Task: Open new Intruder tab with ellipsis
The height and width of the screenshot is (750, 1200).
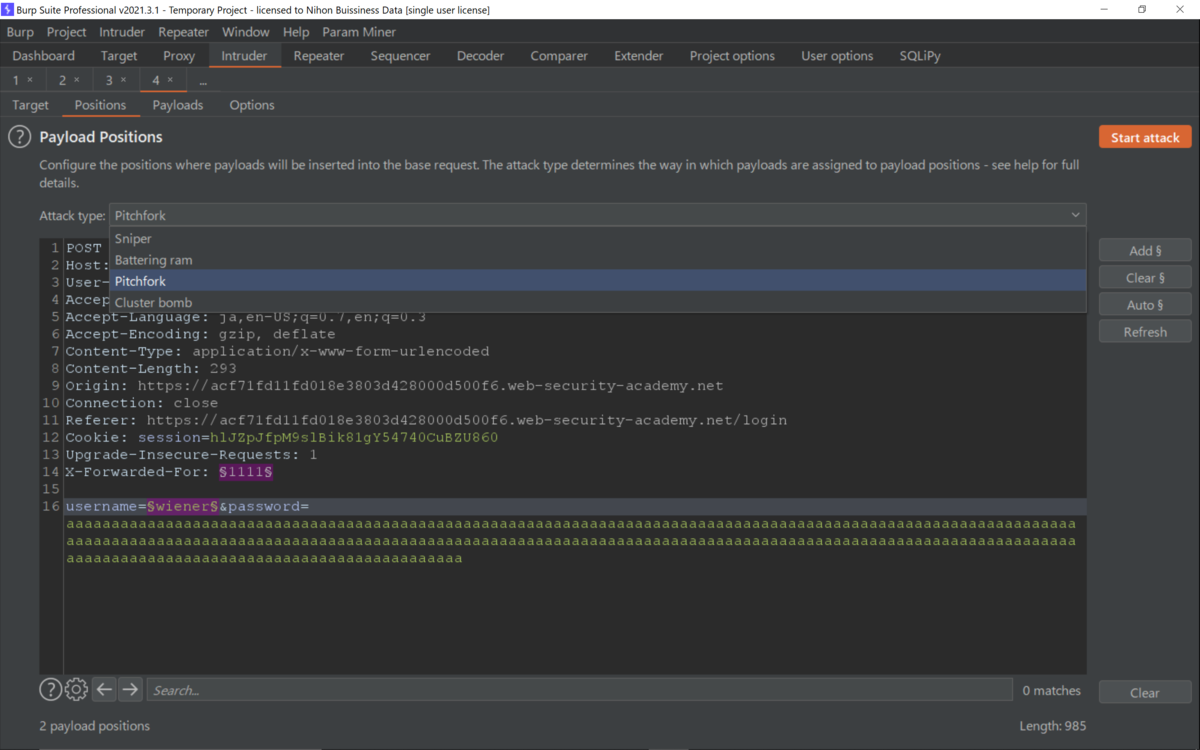Action: click(203, 80)
